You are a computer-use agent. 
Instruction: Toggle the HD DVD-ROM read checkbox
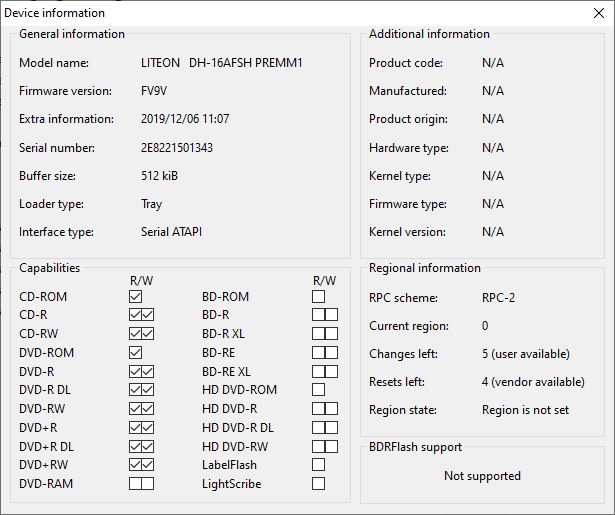[319, 390]
